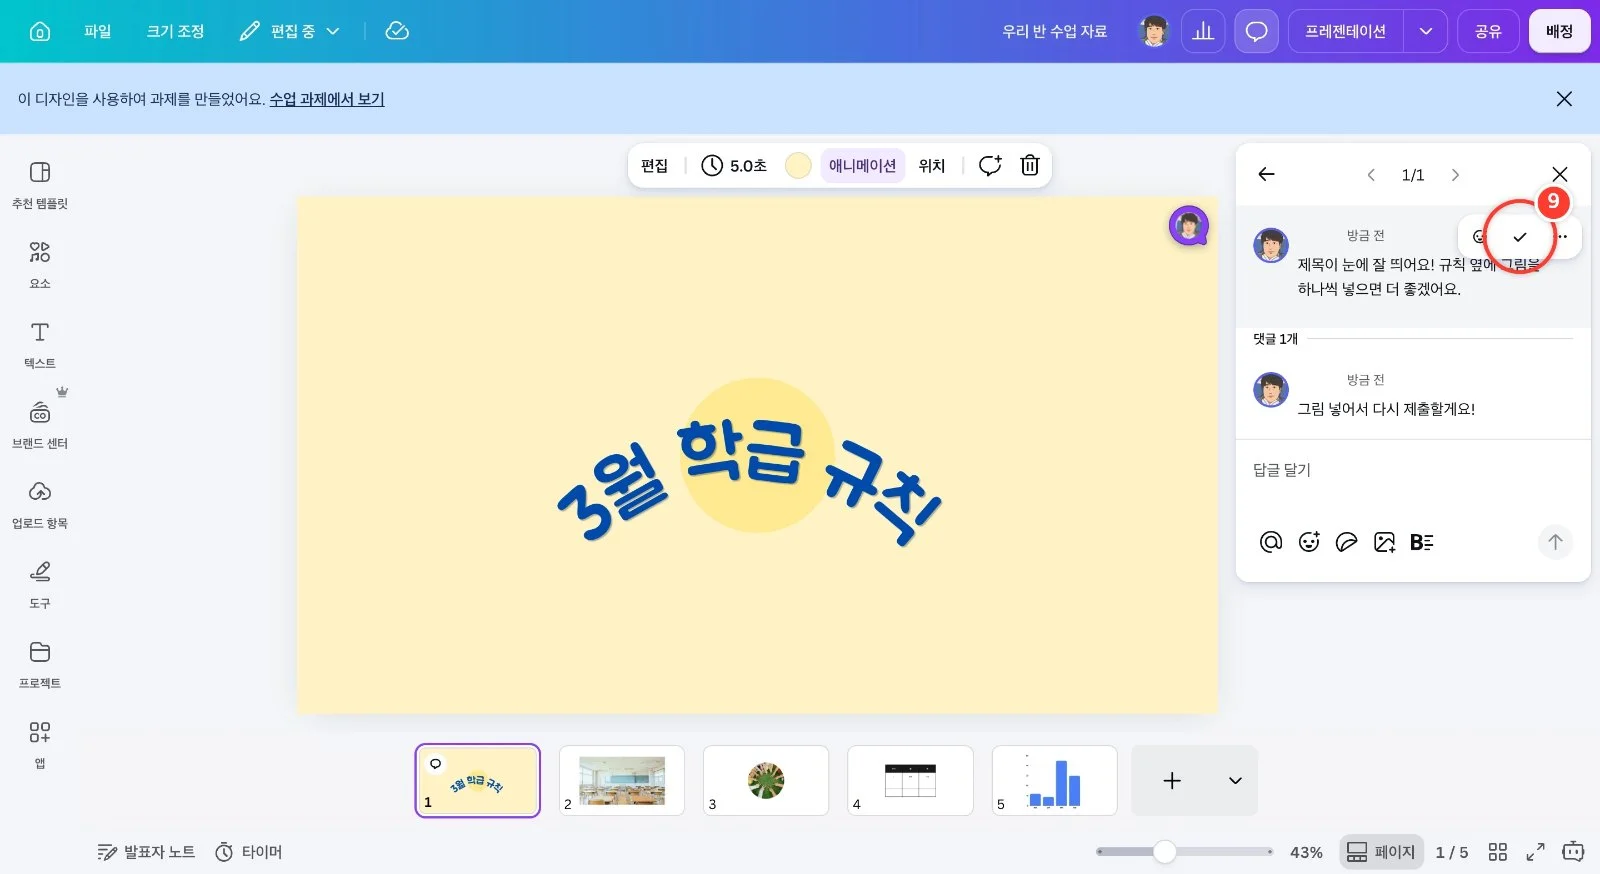1600x874 pixels.
Task: Open the 애니메이션 toolbar tab
Action: [862, 166]
